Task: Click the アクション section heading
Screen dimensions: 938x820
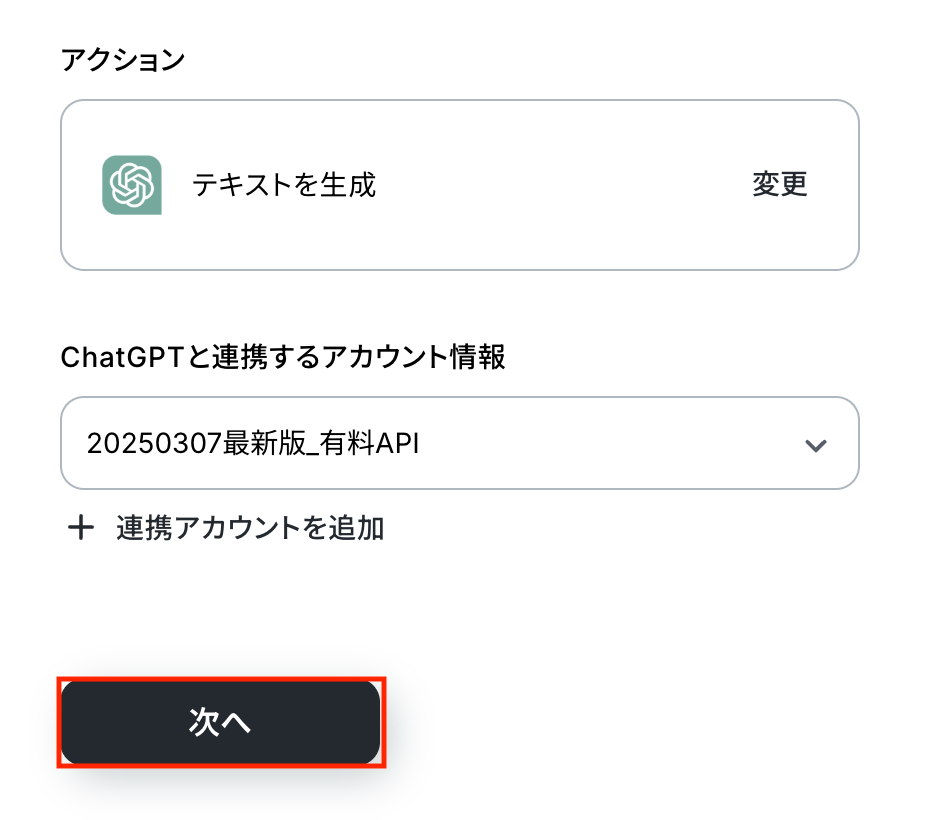Action: pyautogui.click(x=123, y=60)
